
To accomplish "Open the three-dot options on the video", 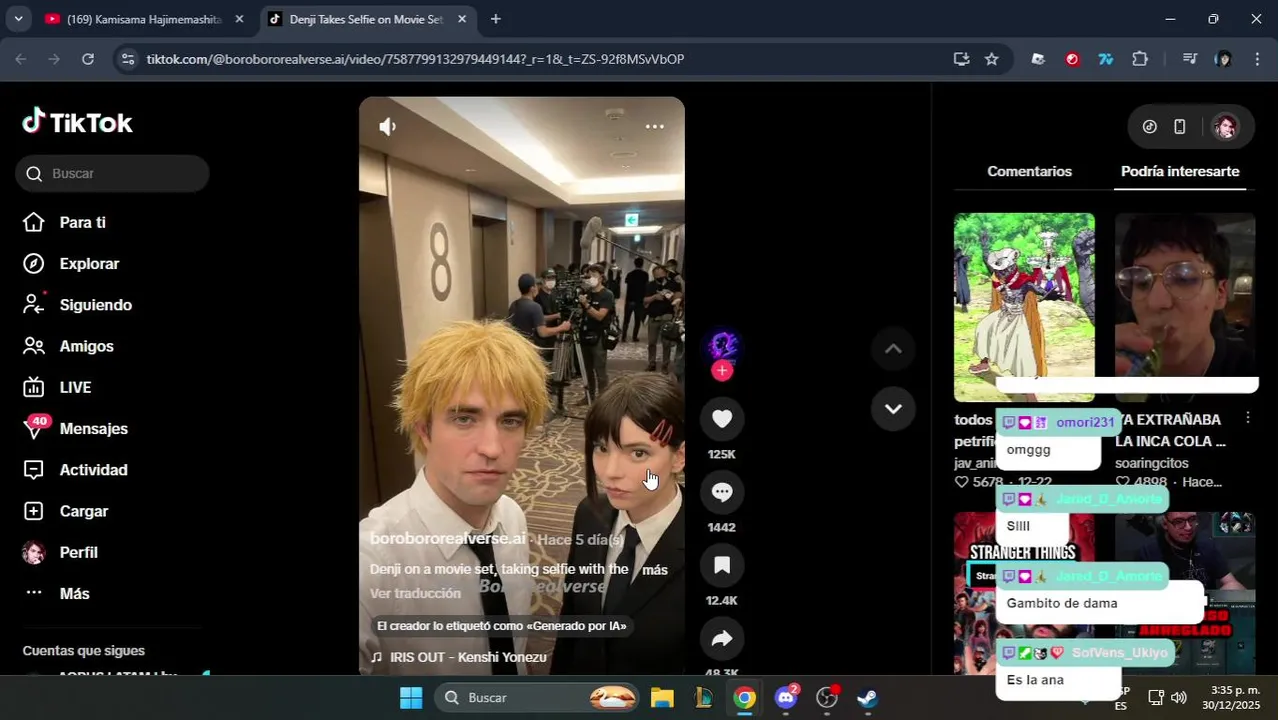I will (655, 126).
